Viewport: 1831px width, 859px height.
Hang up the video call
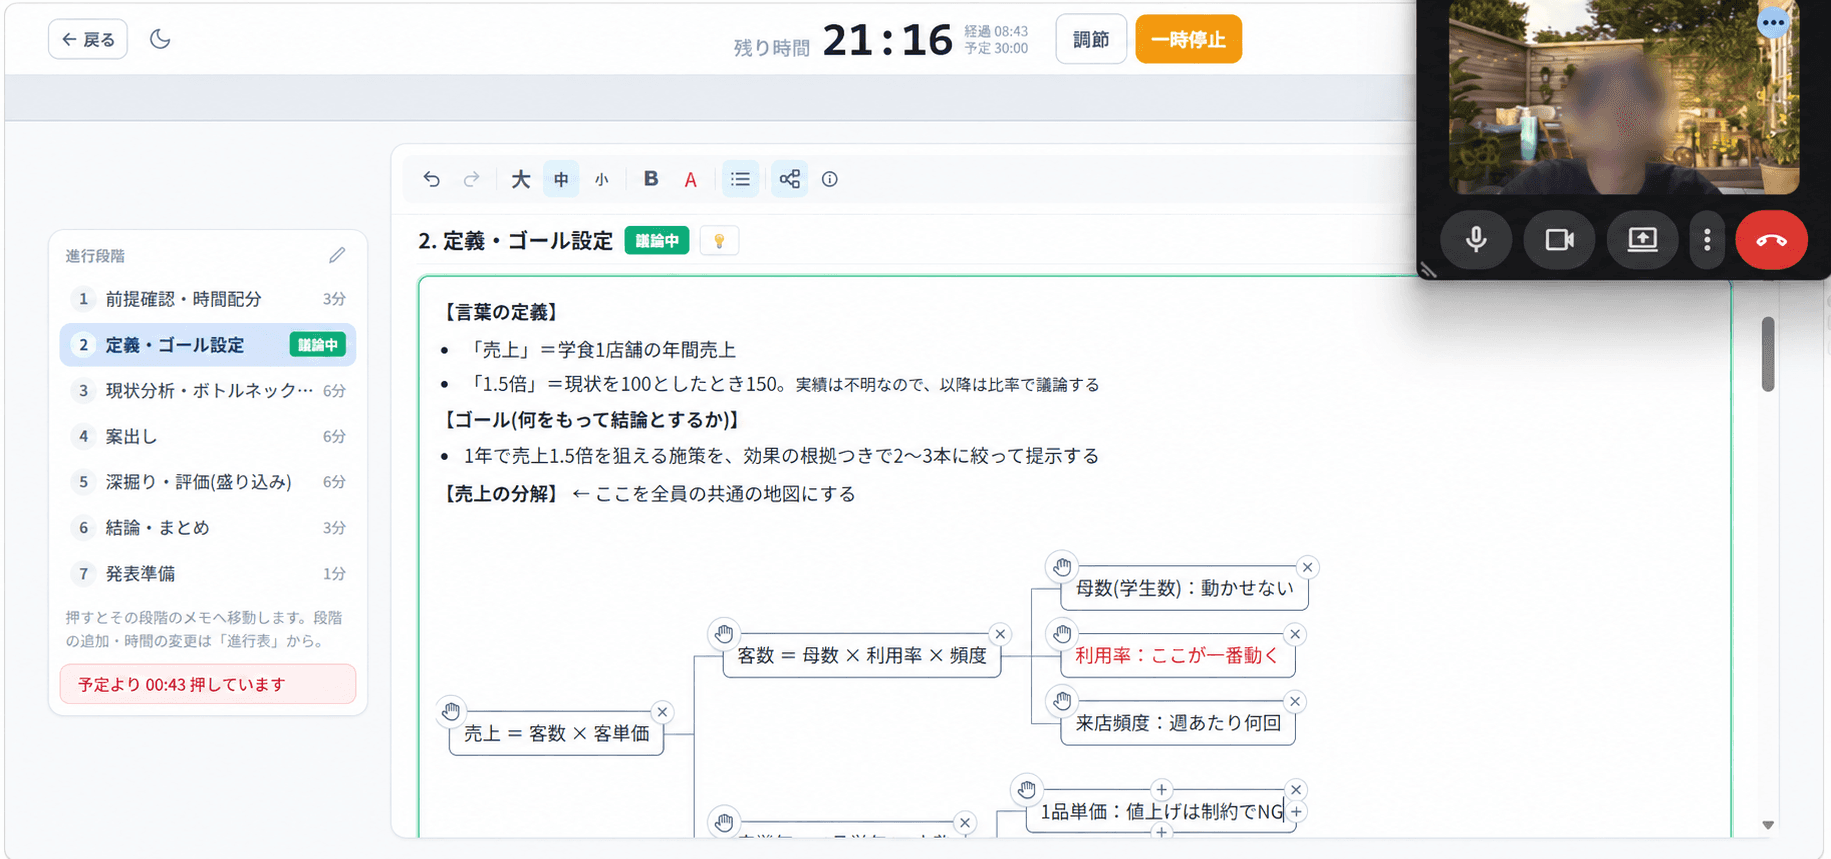1771,240
